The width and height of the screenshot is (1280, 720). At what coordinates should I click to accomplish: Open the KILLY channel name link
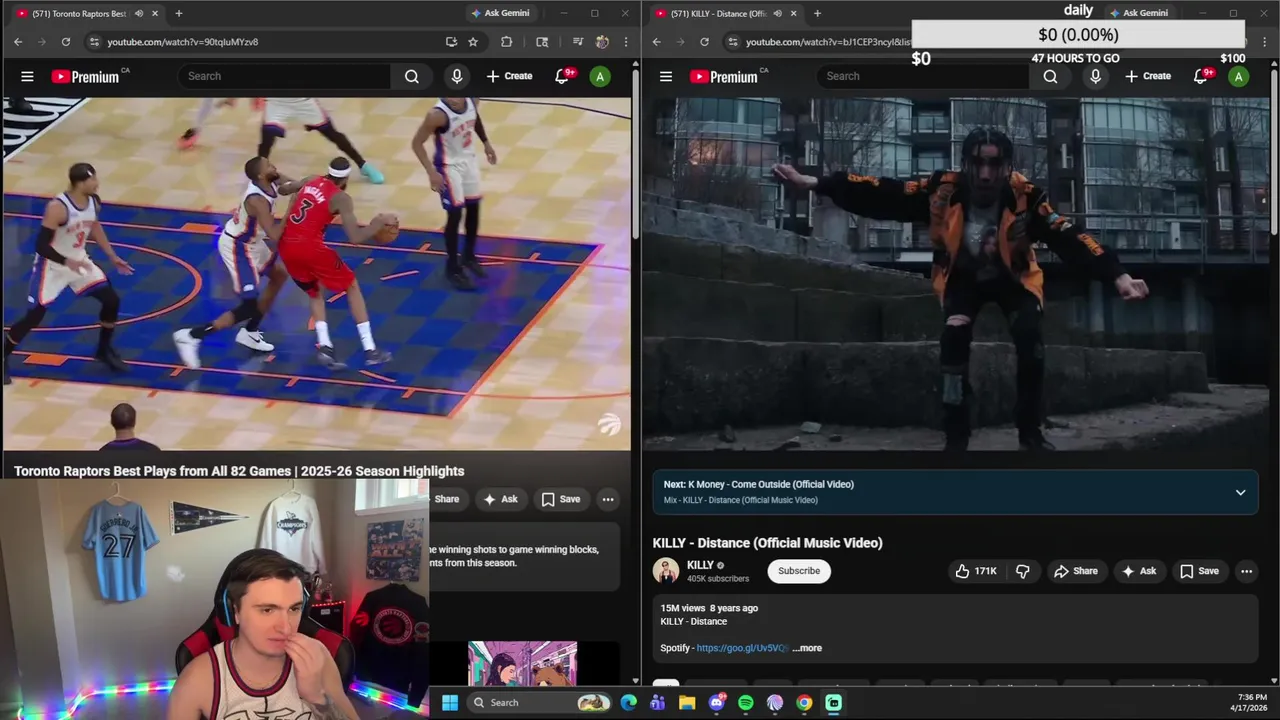coord(700,565)
